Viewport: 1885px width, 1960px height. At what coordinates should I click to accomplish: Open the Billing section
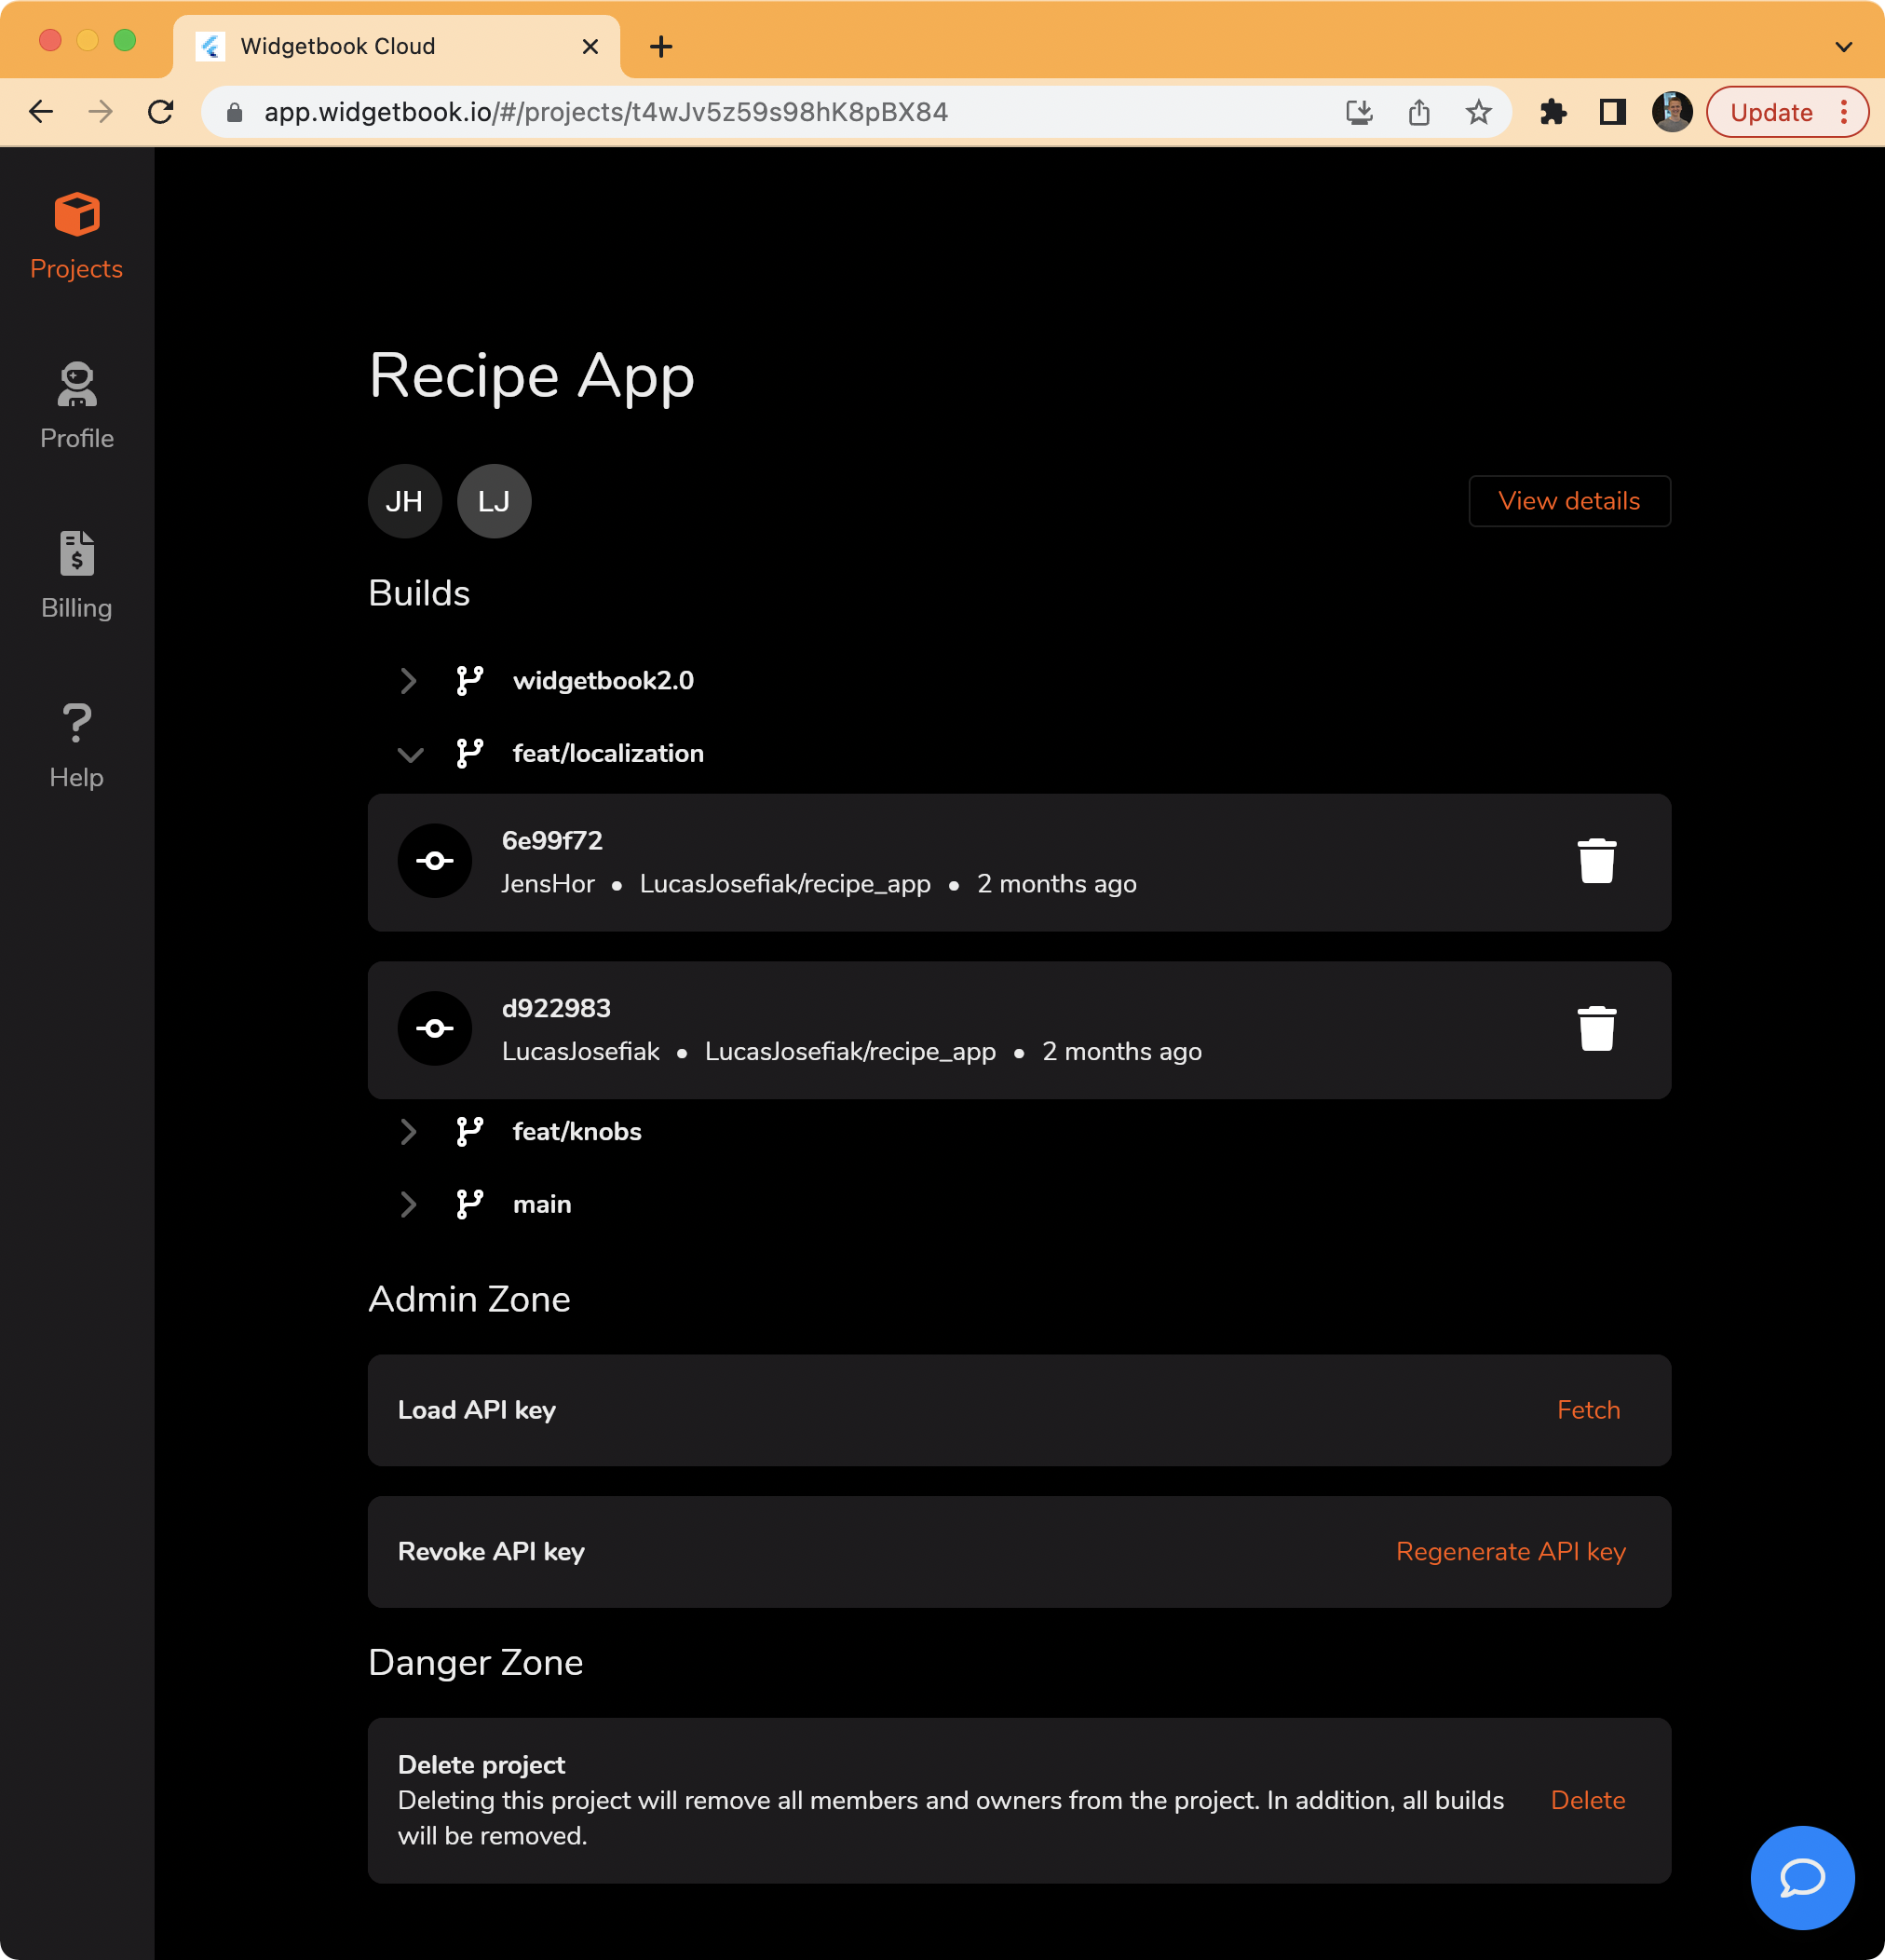(x=76, y=575)
